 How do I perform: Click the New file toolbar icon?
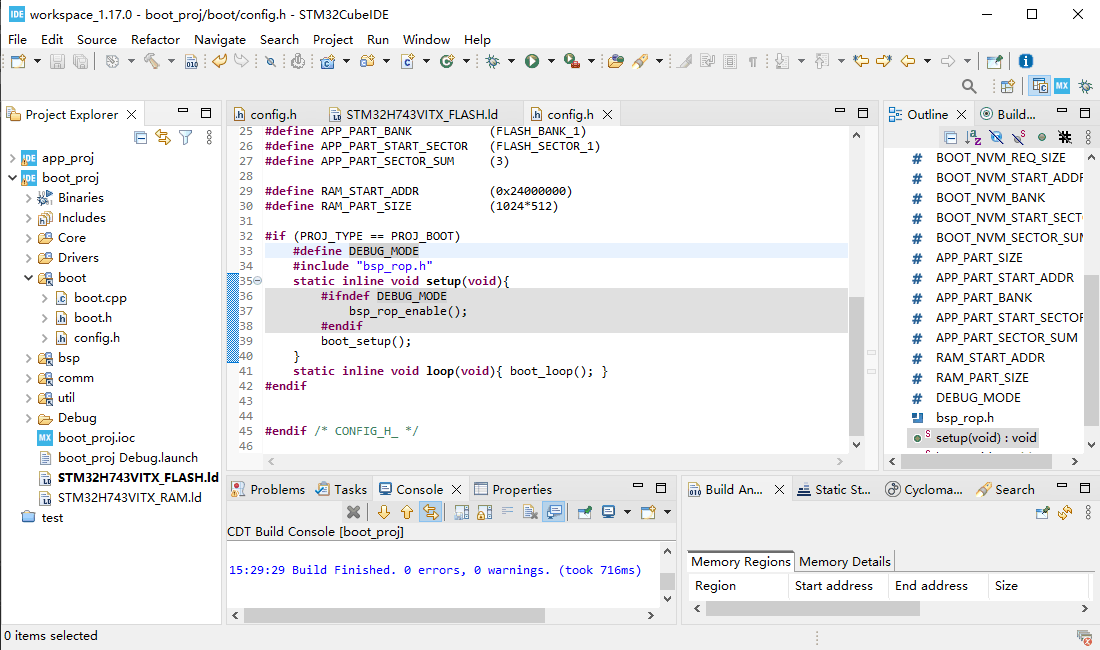coord(18,61)
